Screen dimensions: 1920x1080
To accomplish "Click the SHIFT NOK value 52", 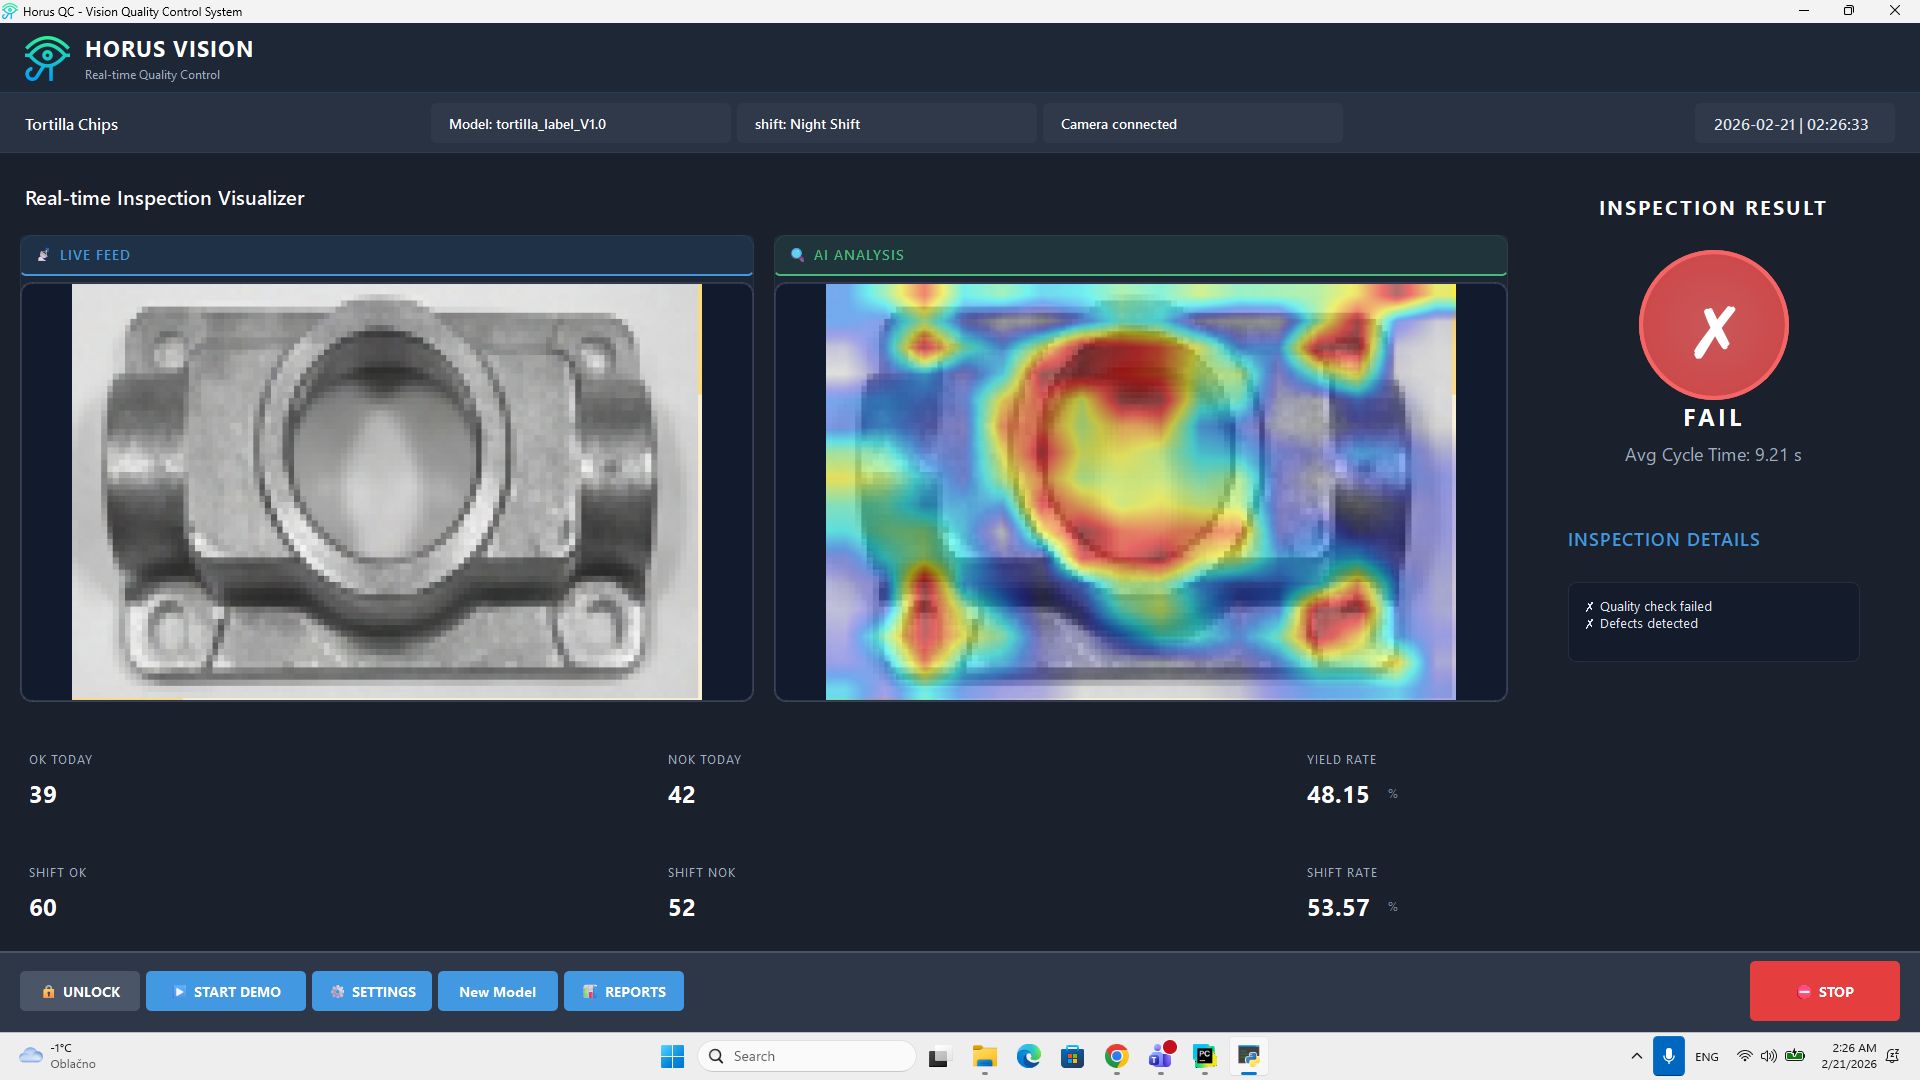I will 681,907.
